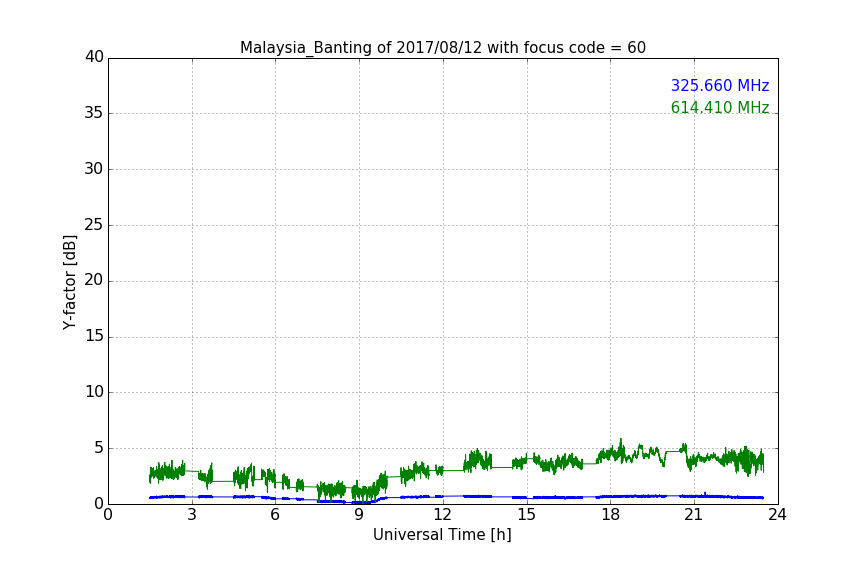Click the y-axis tick label '25'
Image resolution: width=864 pixels, height=576 pixels.
(x=94, y=224)
